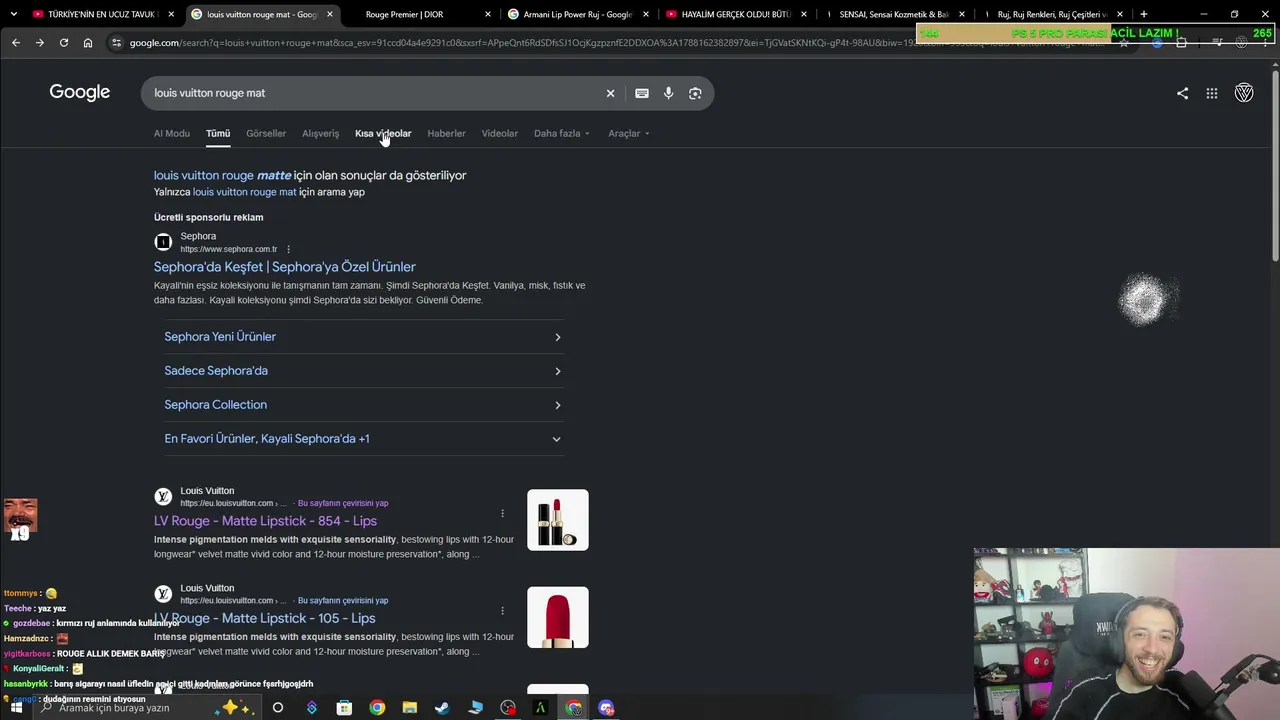Open 'Sadece Sephora'da' sitelink arrow
1280x720 pixels.
tap(557, 371)
